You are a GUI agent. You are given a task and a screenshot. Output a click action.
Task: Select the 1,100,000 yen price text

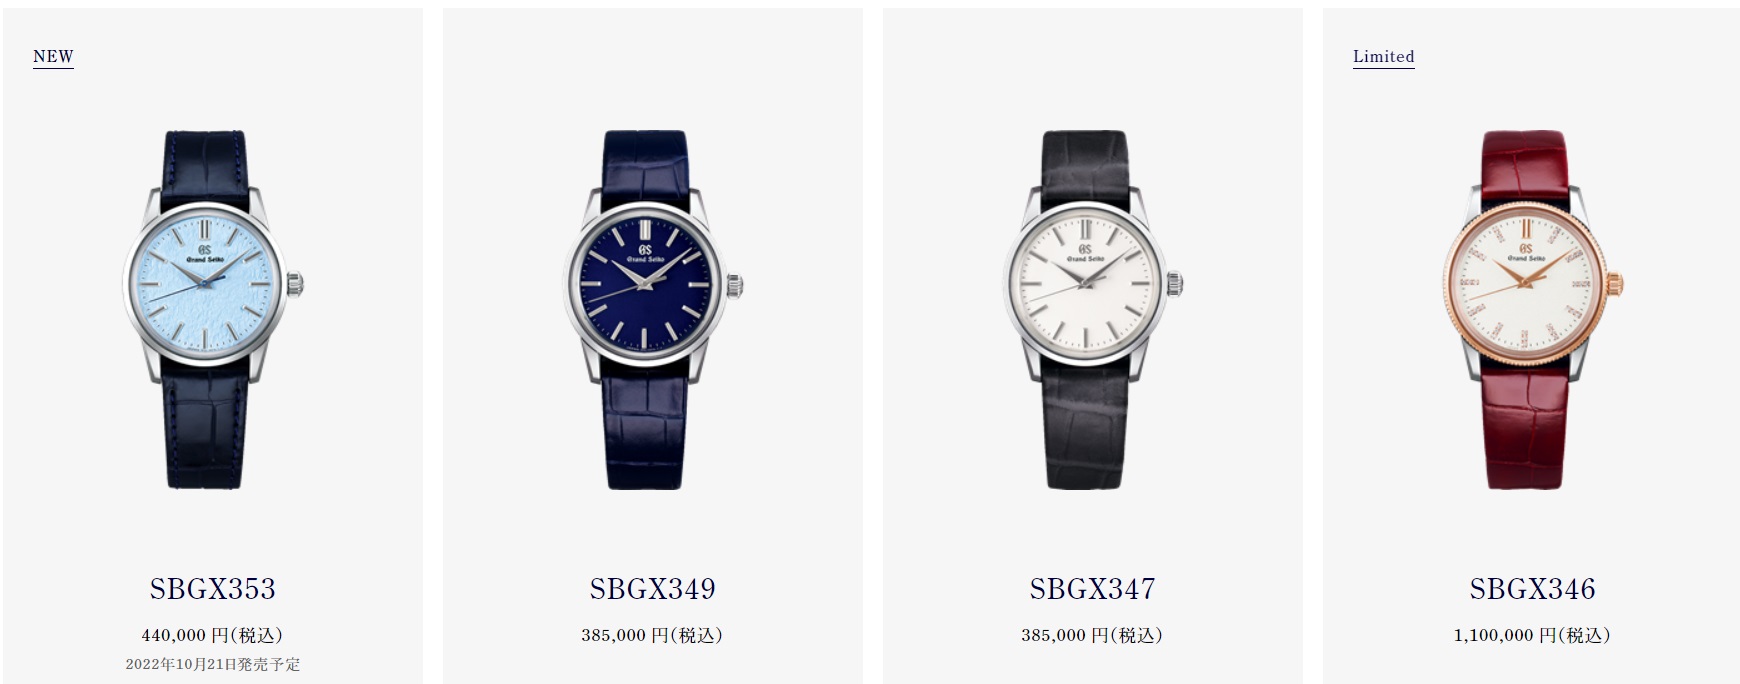tap(1532, 635)
